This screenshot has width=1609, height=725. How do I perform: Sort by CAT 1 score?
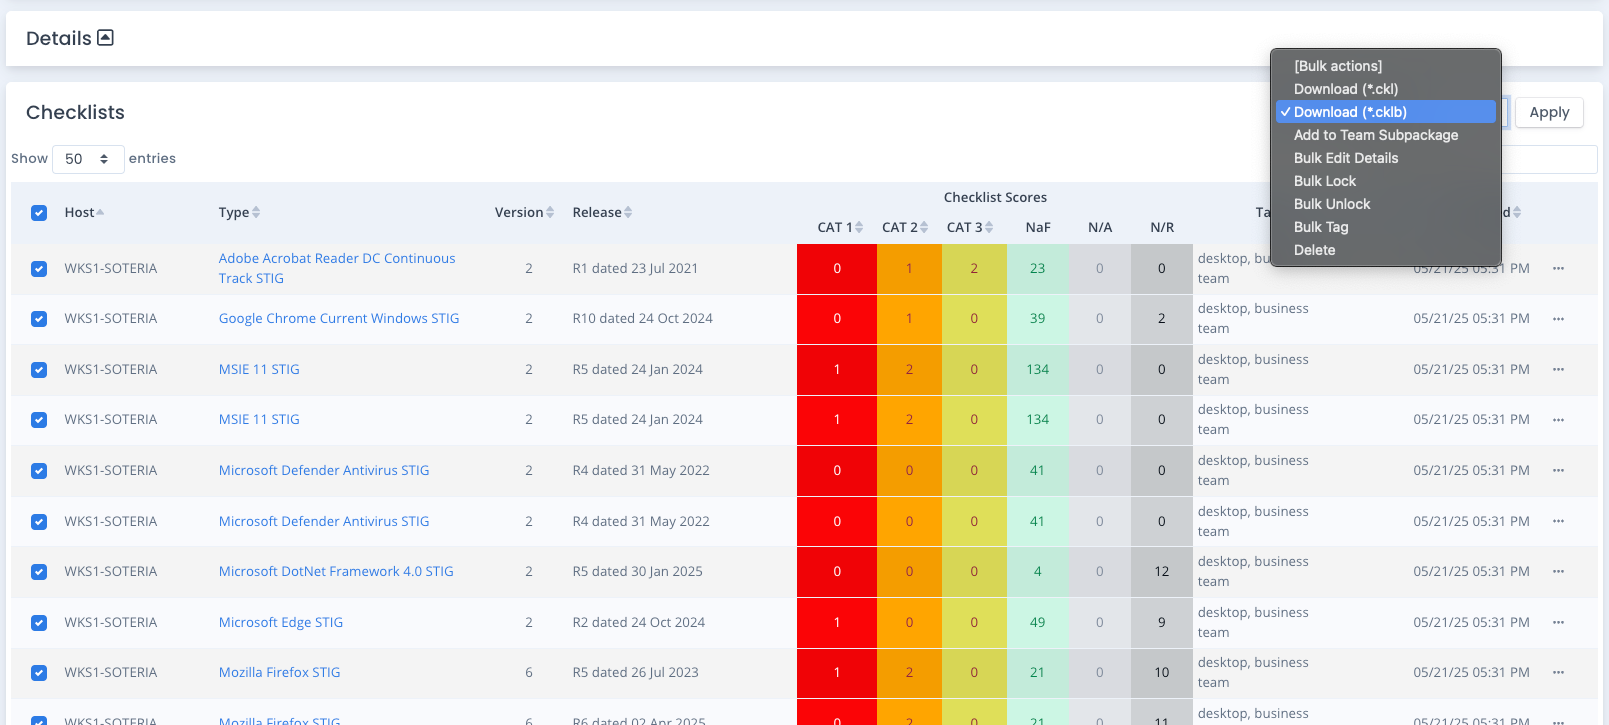tap(840, 227)
